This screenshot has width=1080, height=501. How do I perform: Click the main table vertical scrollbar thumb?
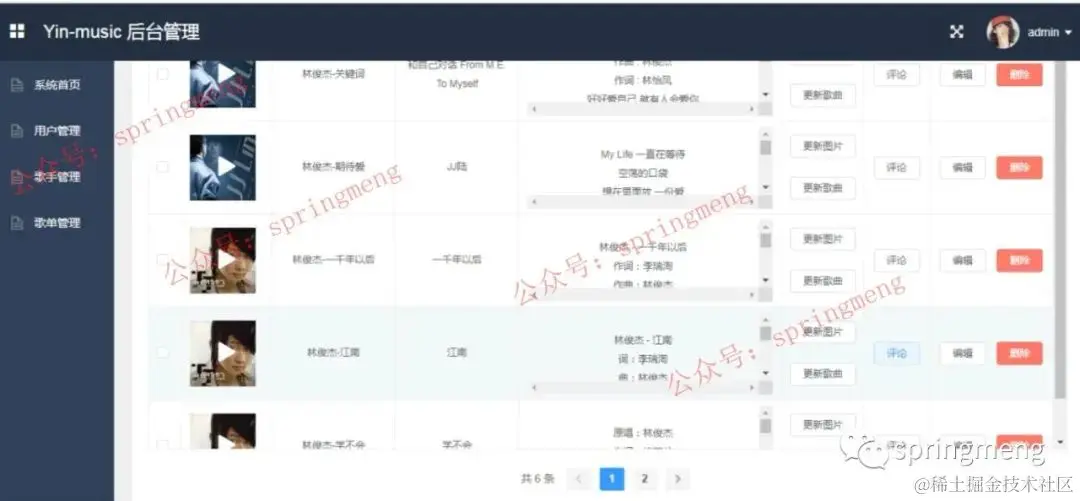tap(1060, 229)
